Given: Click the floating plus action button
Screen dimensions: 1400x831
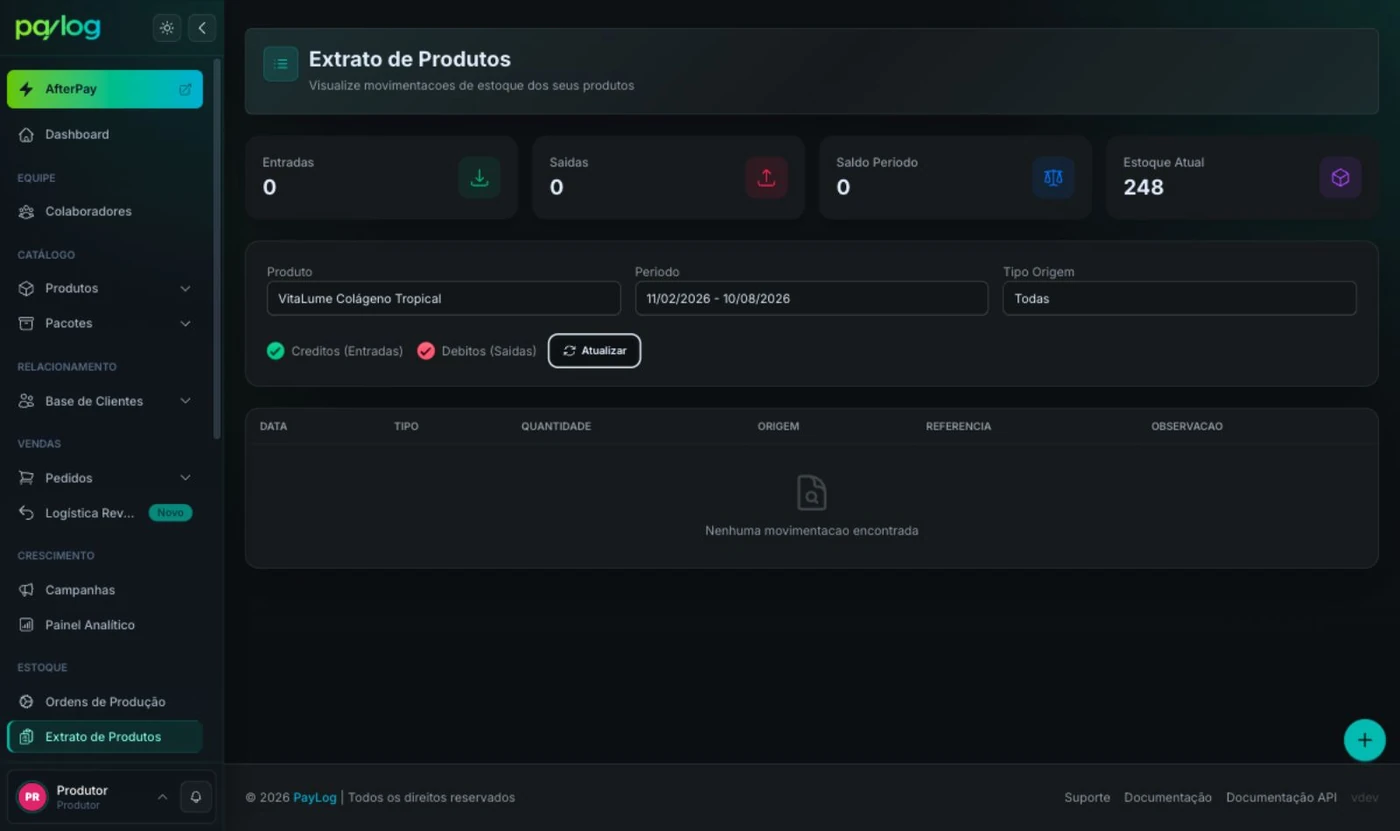Looking at the screenshot, I should [x=1364, y=741].
